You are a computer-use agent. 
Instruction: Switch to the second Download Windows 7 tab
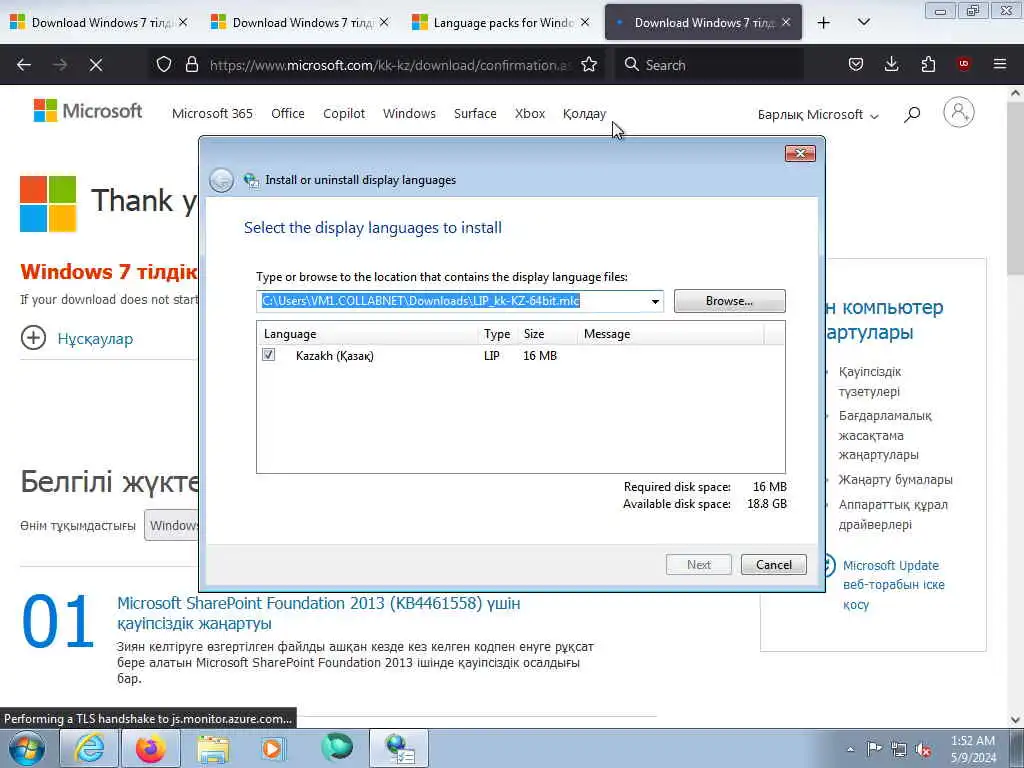(300, 23)
